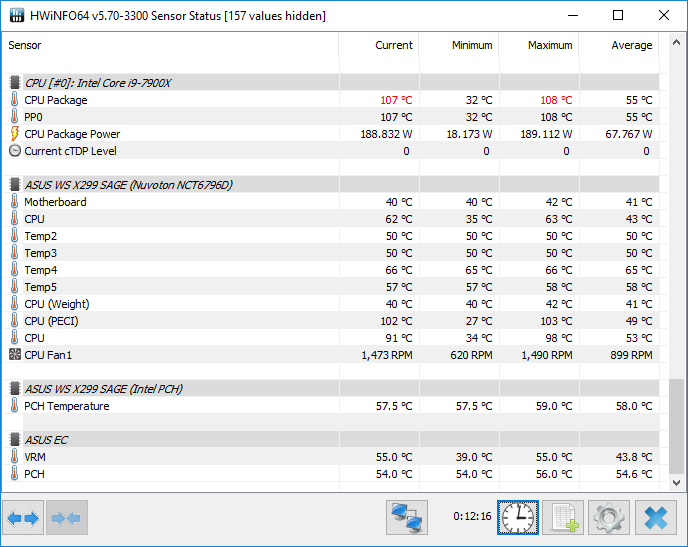Click the red 107 °C current CPU Package value
The image size is (688, 547).
pos(396,100)
